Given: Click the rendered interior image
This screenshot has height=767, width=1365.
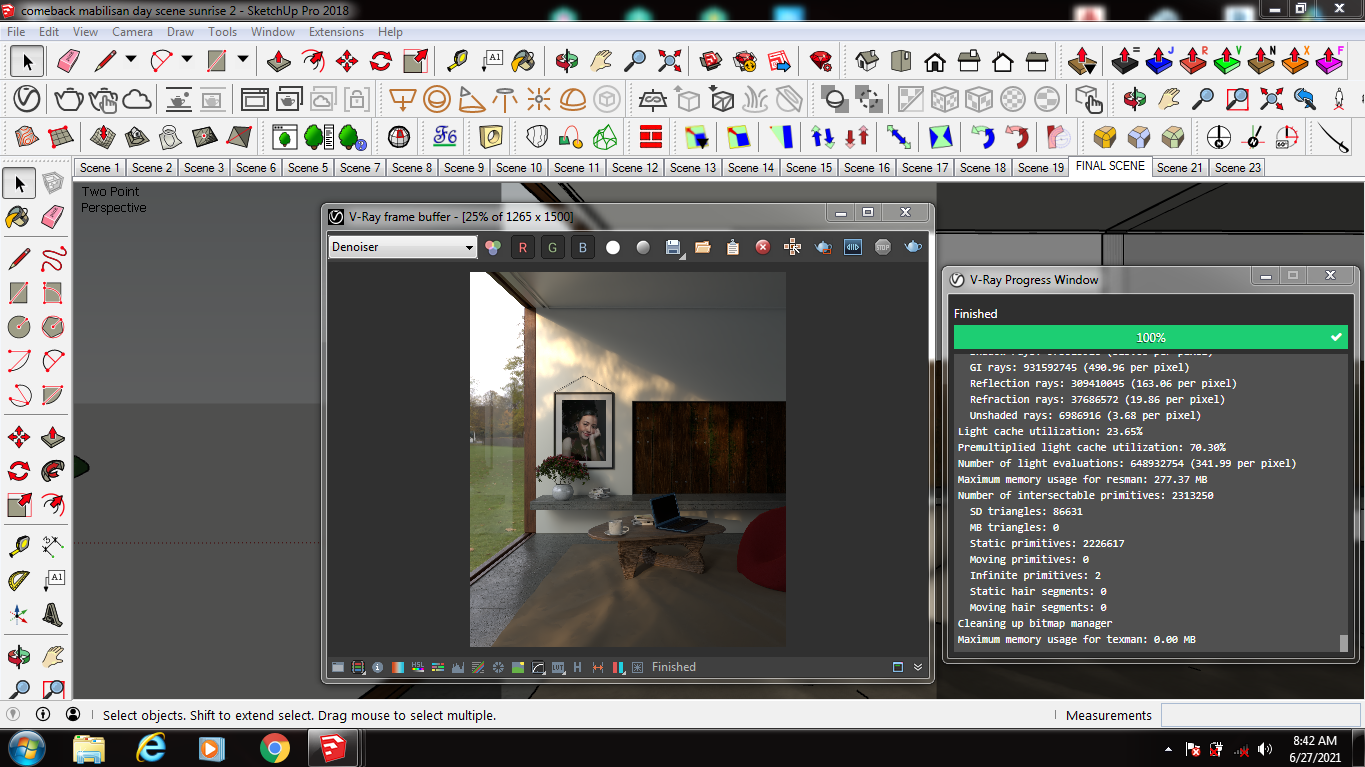Looking at the screenshot, I should pyautogui.click(x=628, y=460).
